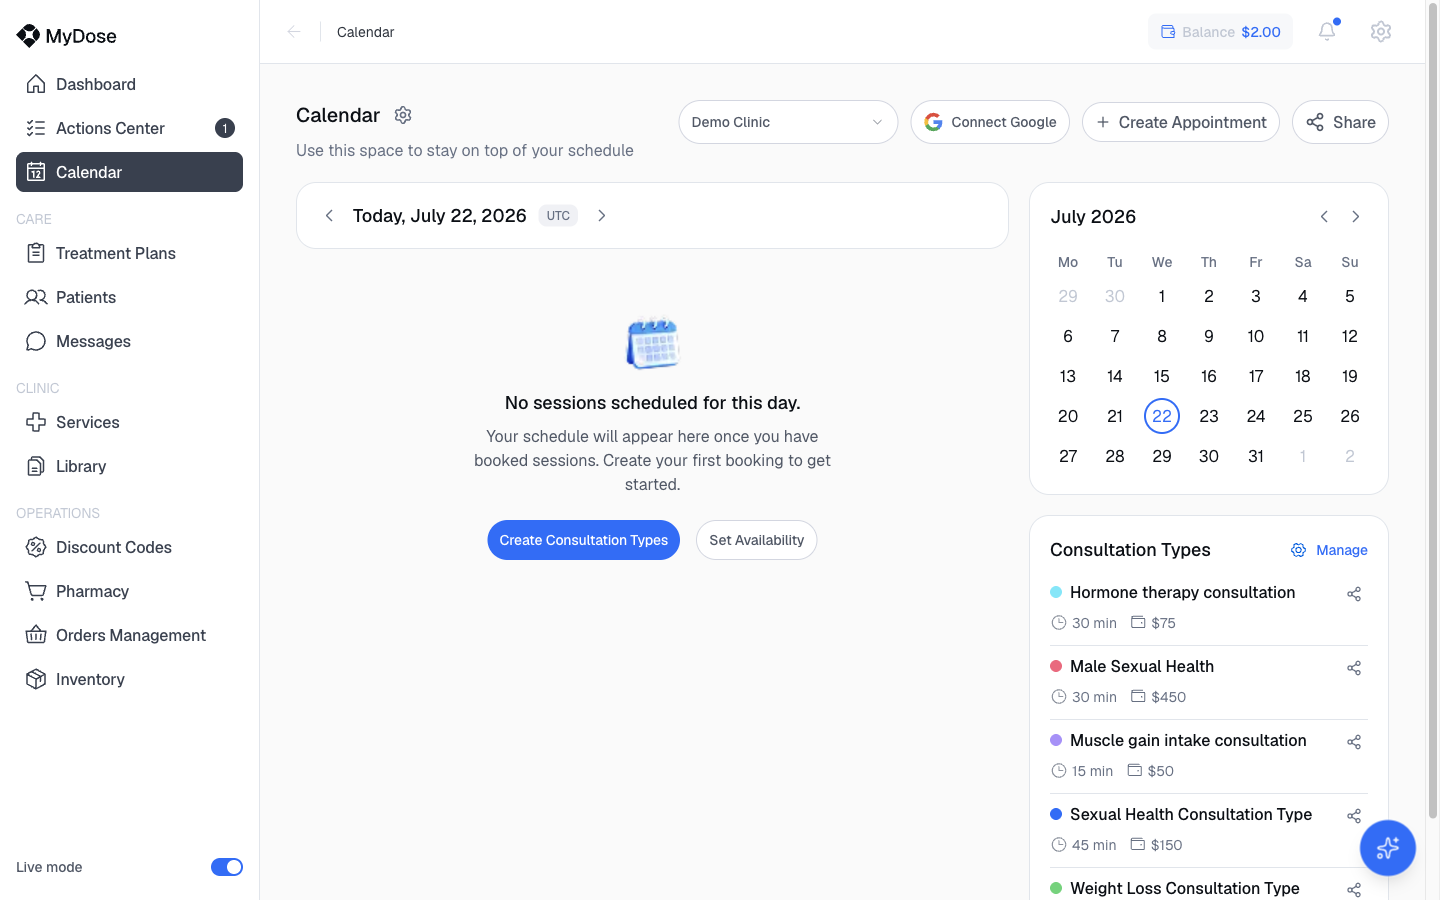Open Messages in sidebar

(129, 341)
